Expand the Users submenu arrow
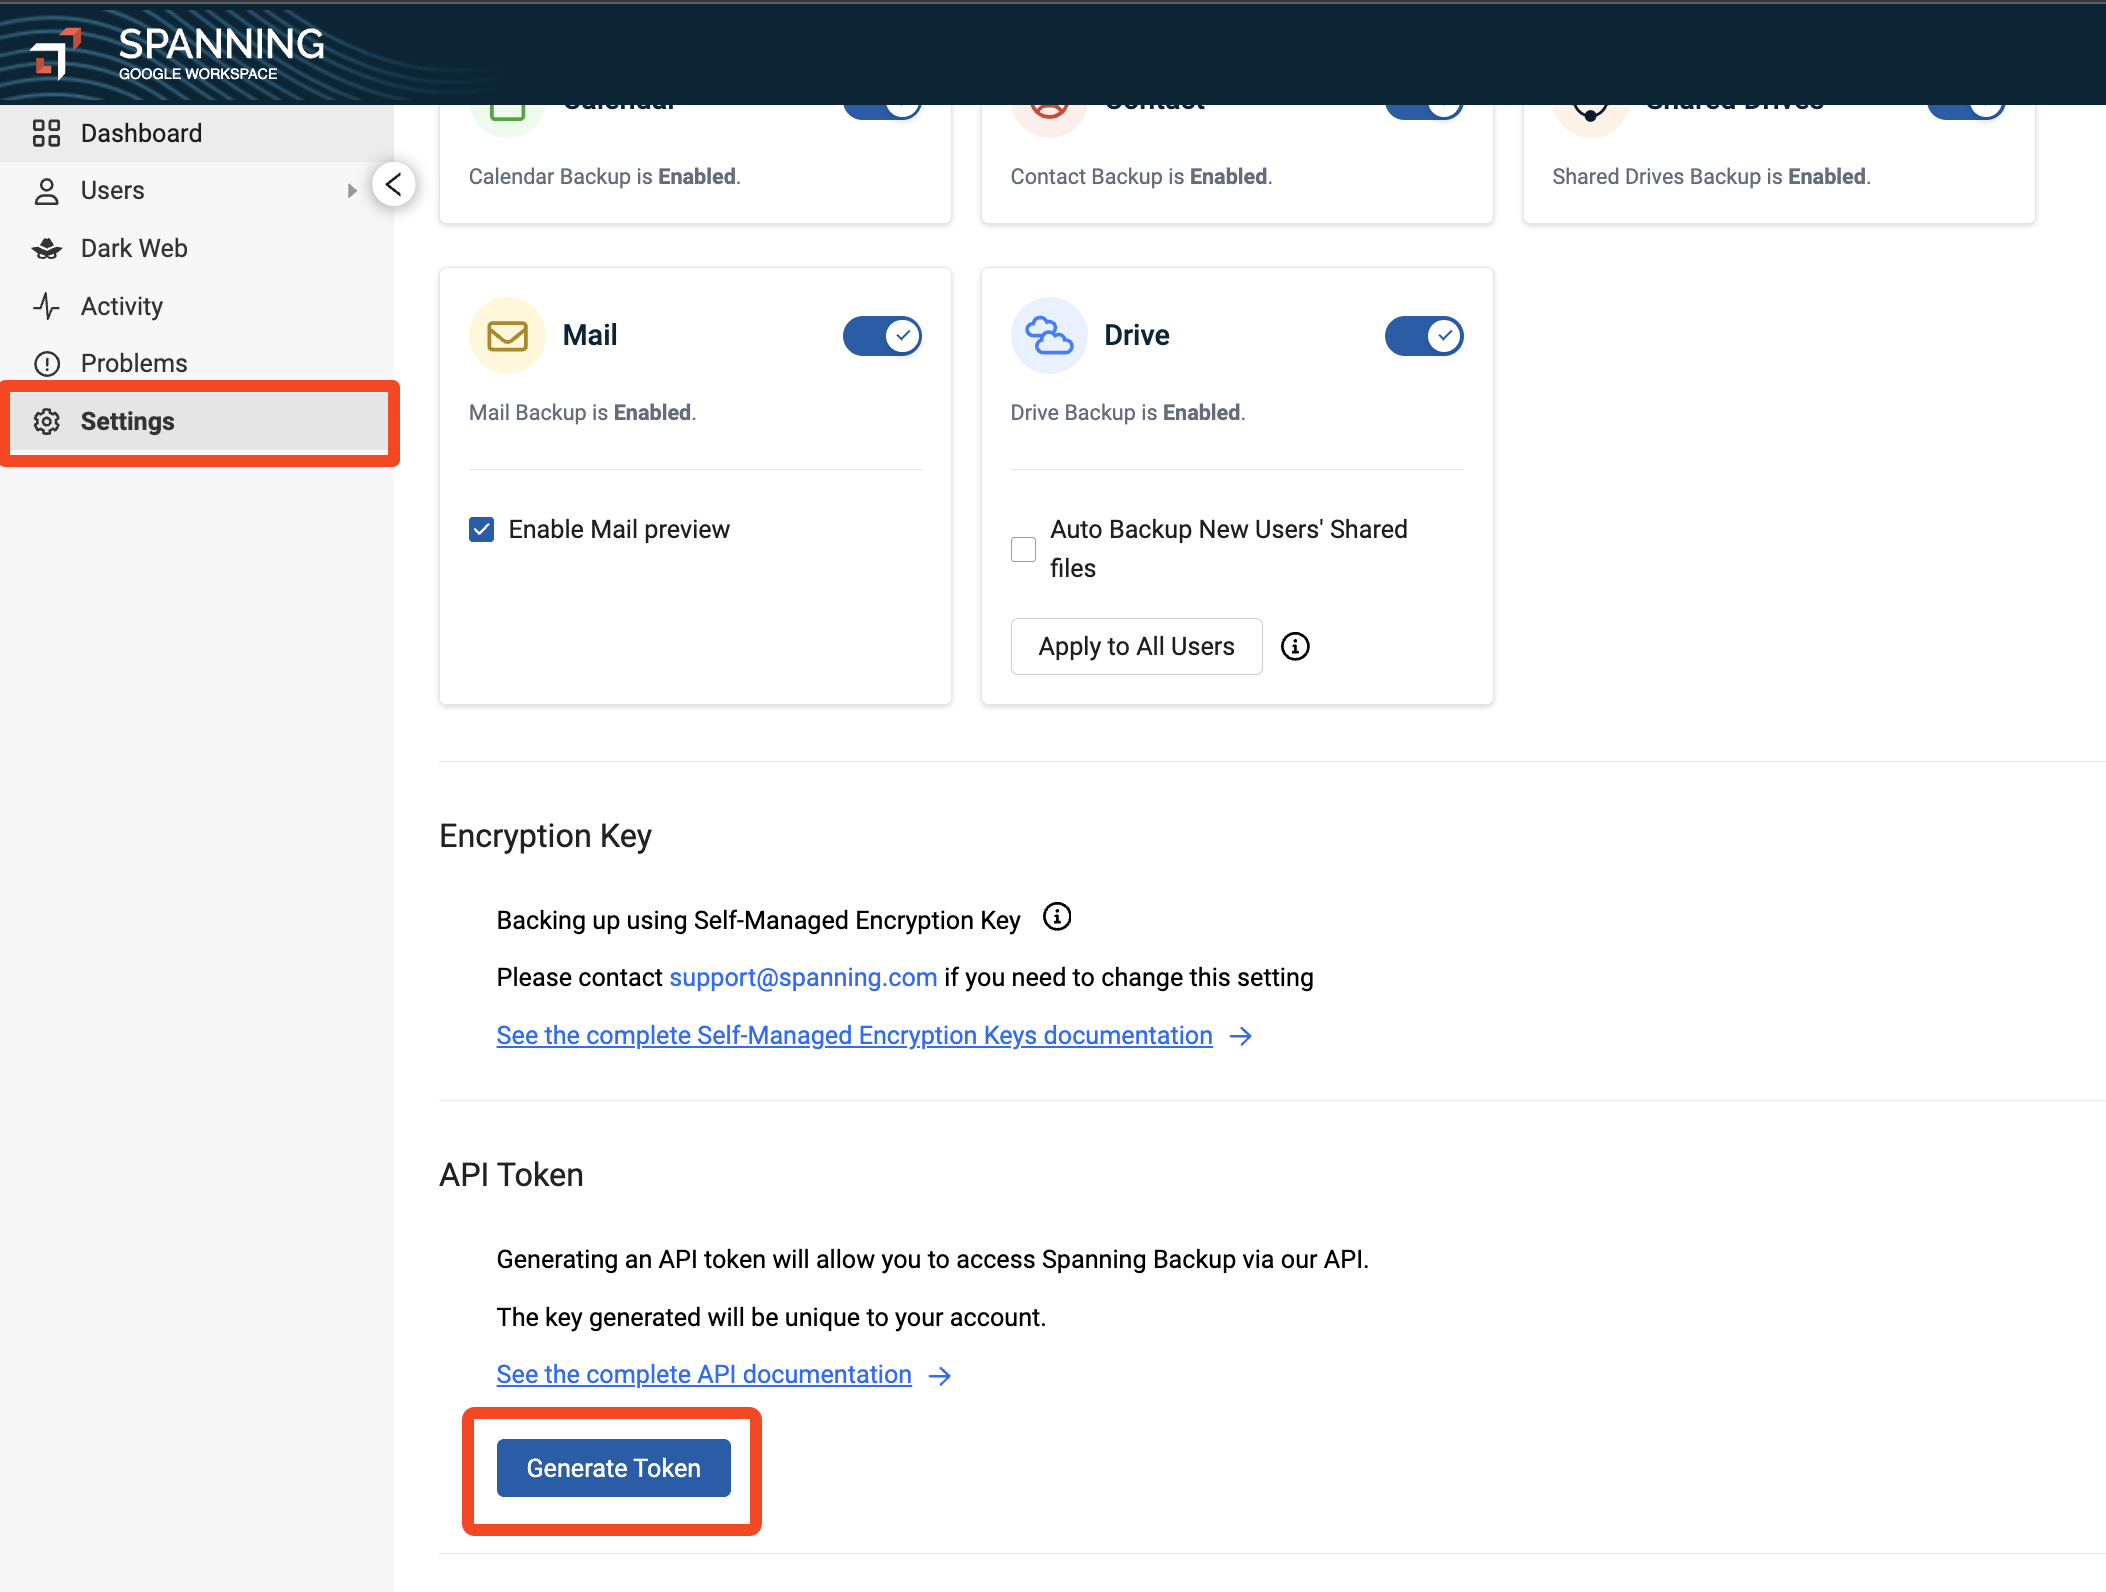2106x1592 pixels. pos(352,191)
